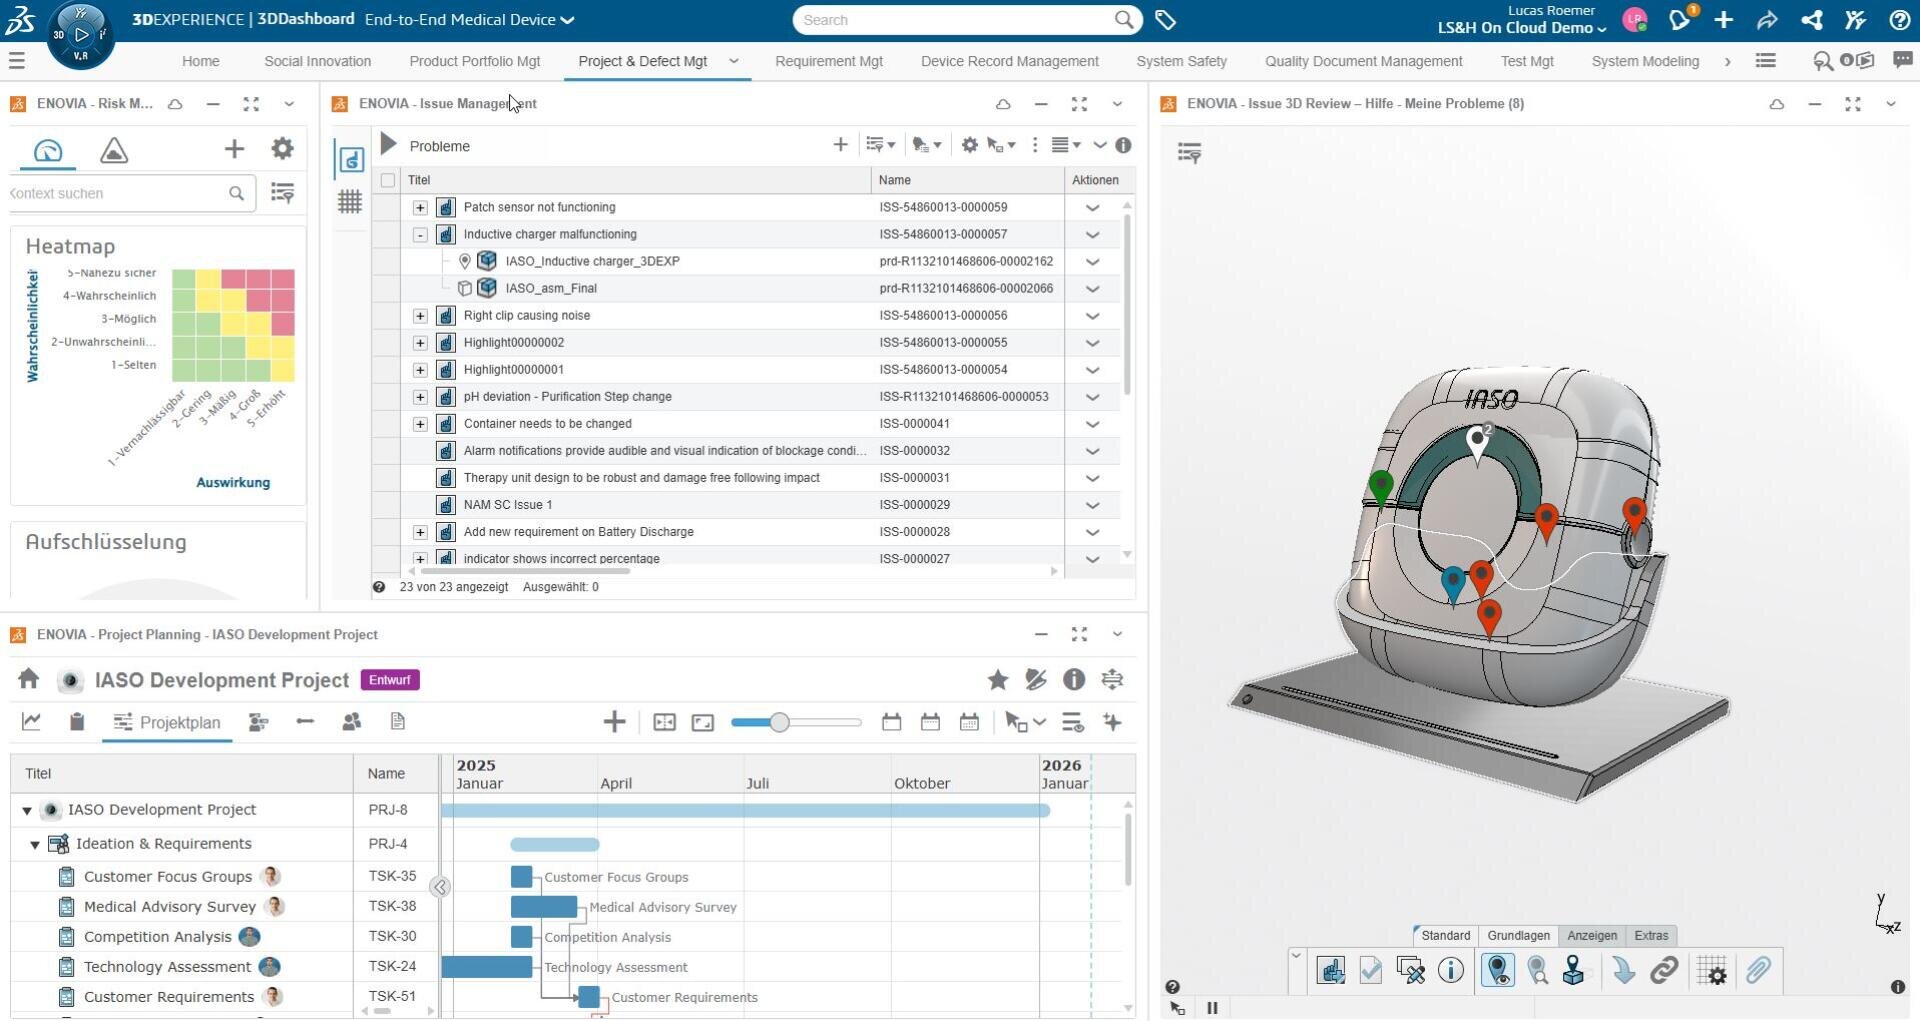Open actions dropdown for ISS-0000041
Image resolution: width=1920 pixels, height=1021 pixels.
tap(1092, 424)
